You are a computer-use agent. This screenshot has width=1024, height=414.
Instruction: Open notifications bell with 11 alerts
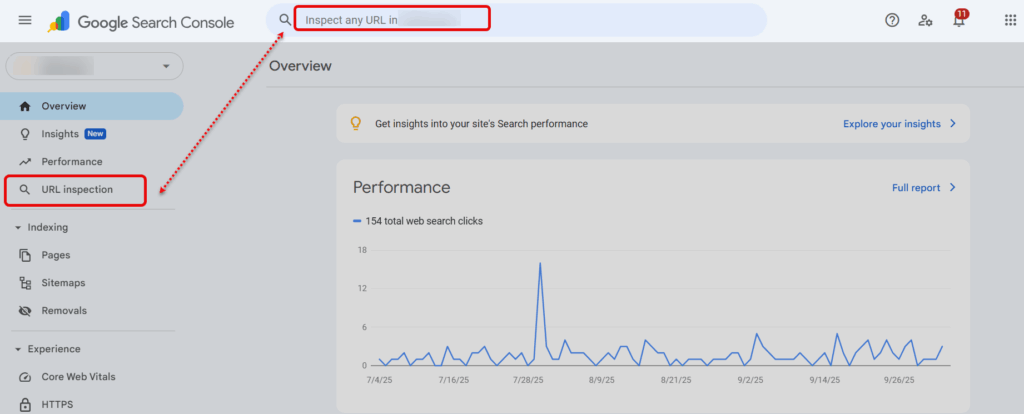coord(959,20)
